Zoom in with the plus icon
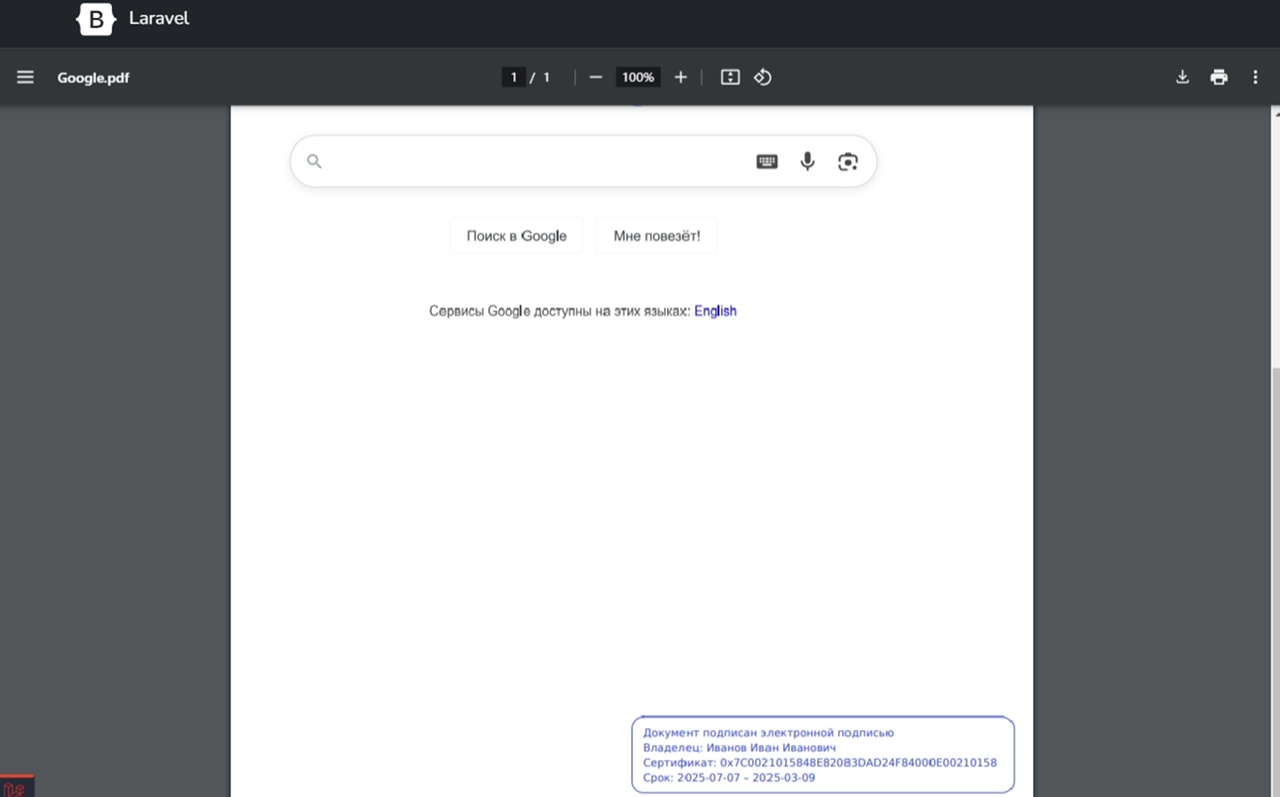This screenshot has height=797, width=1280. pyautogui.click(x=681, y=77)
